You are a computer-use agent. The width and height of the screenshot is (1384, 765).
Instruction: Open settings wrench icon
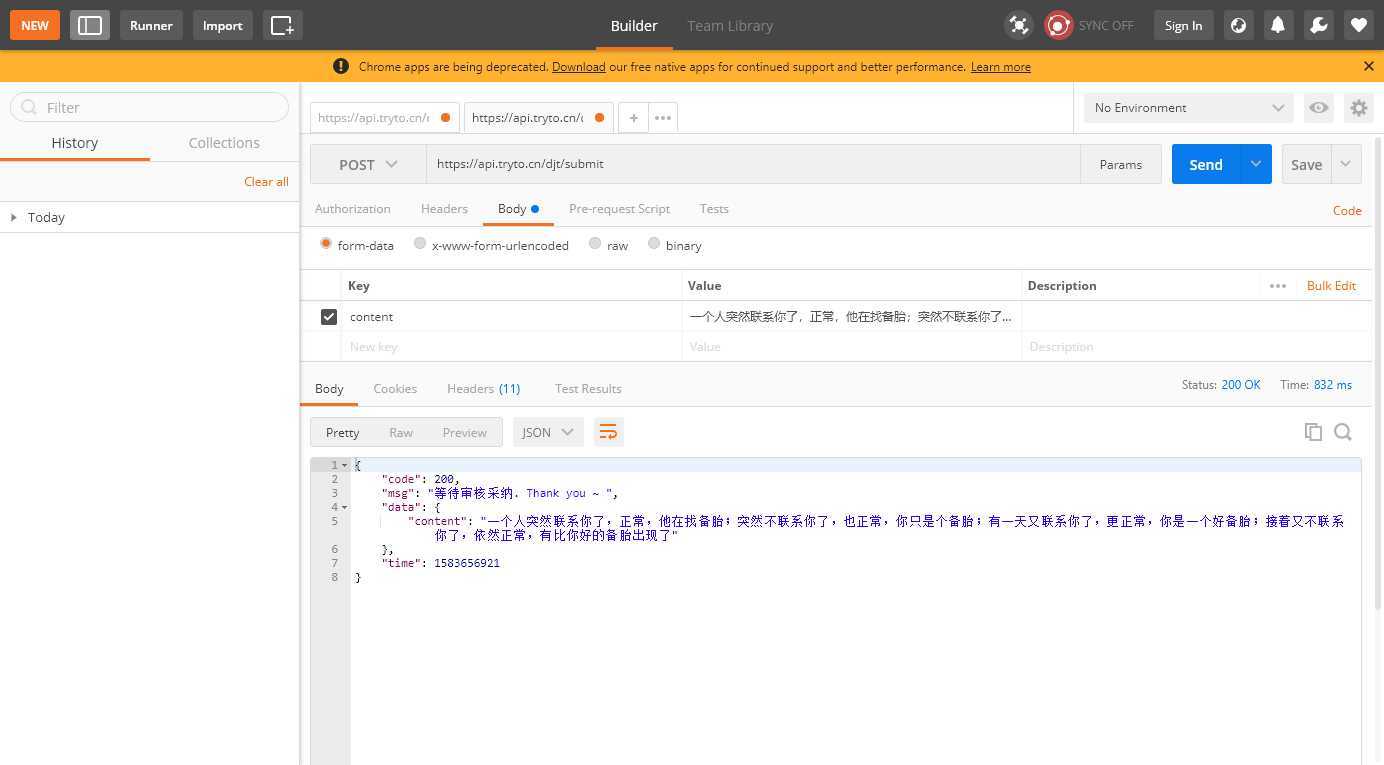click(1318, 25)
